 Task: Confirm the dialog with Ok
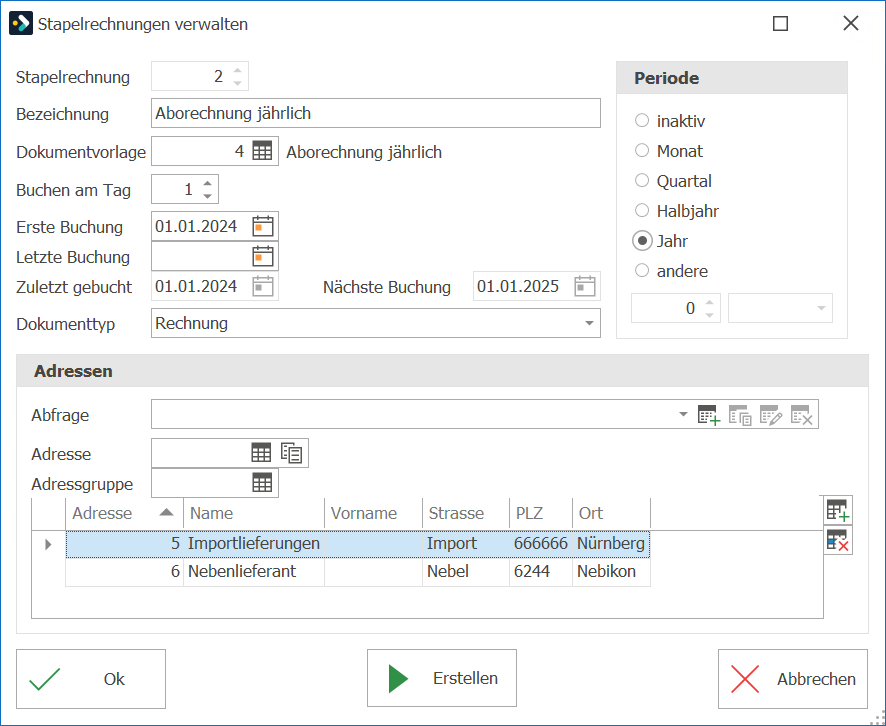(91, 679)
